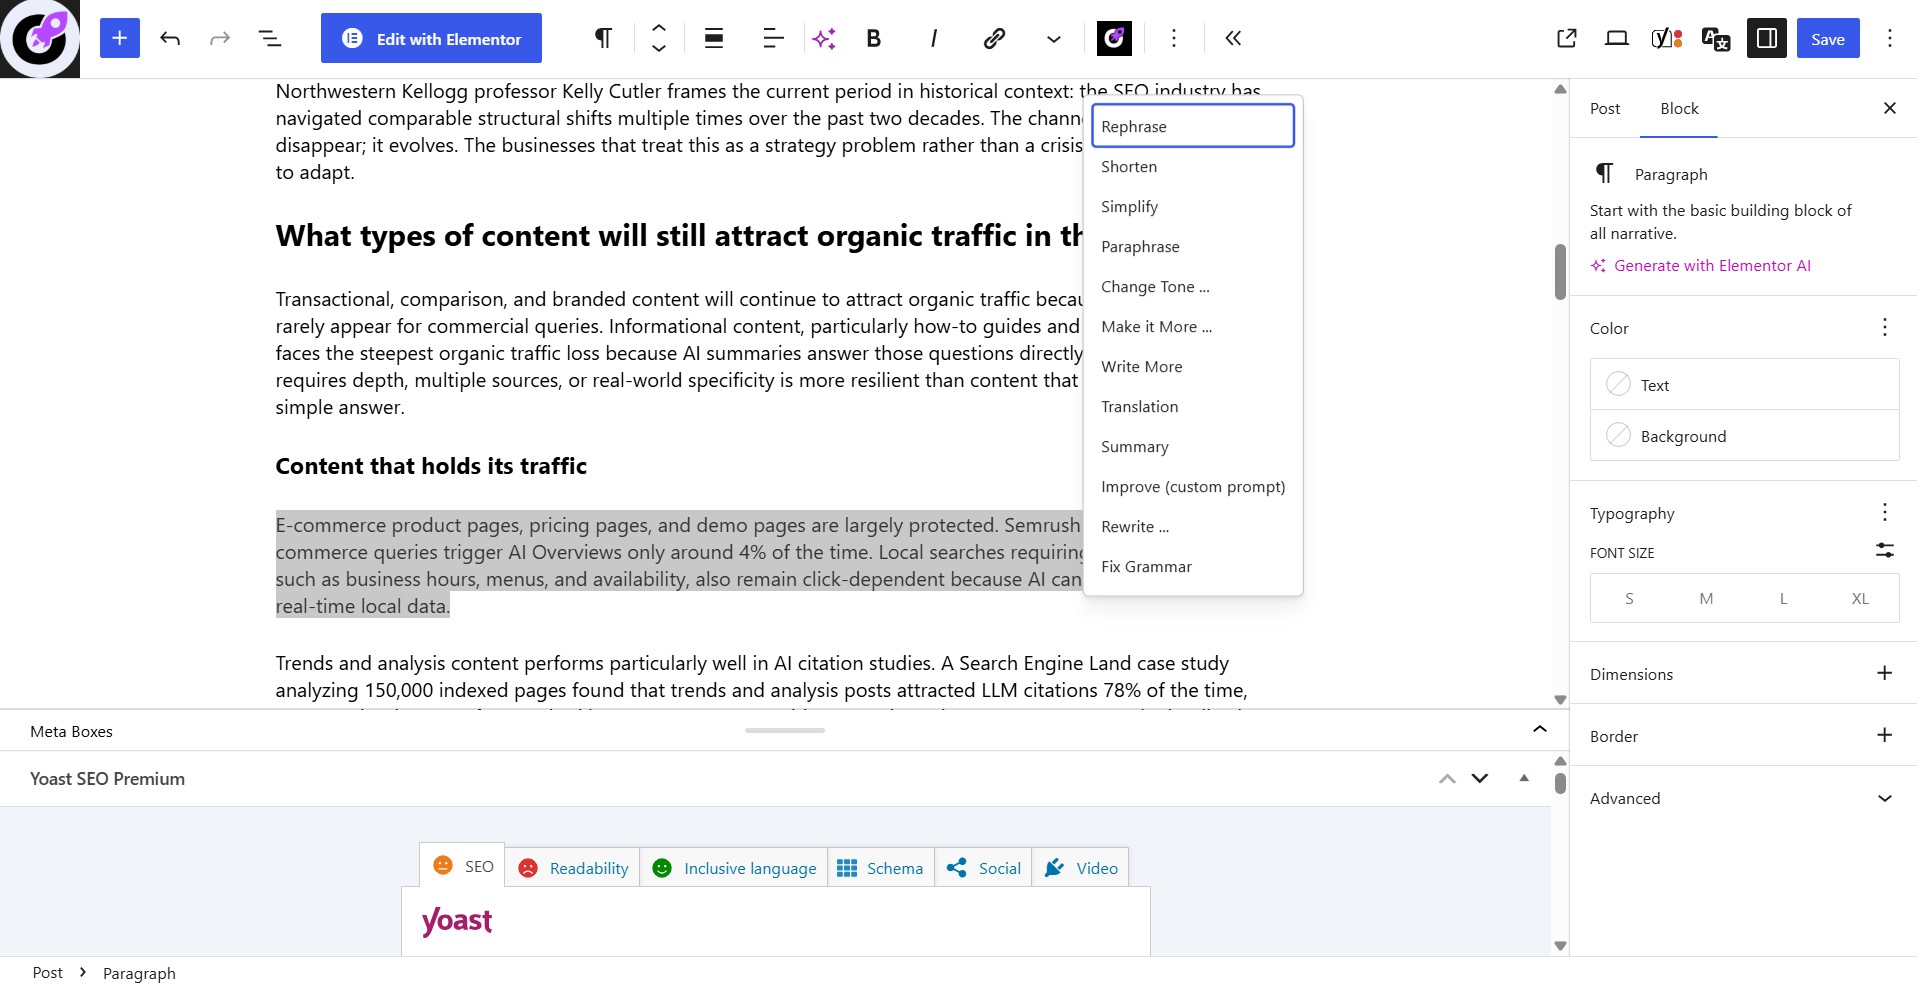Click the site logo to view posts
The width and height of the screenshot is (1917, 985).
click(40, 39)
